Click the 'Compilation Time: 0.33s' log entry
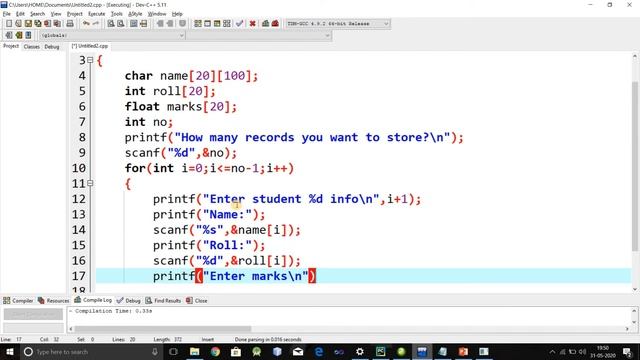 pyautogui.click(x=113, y=311)
